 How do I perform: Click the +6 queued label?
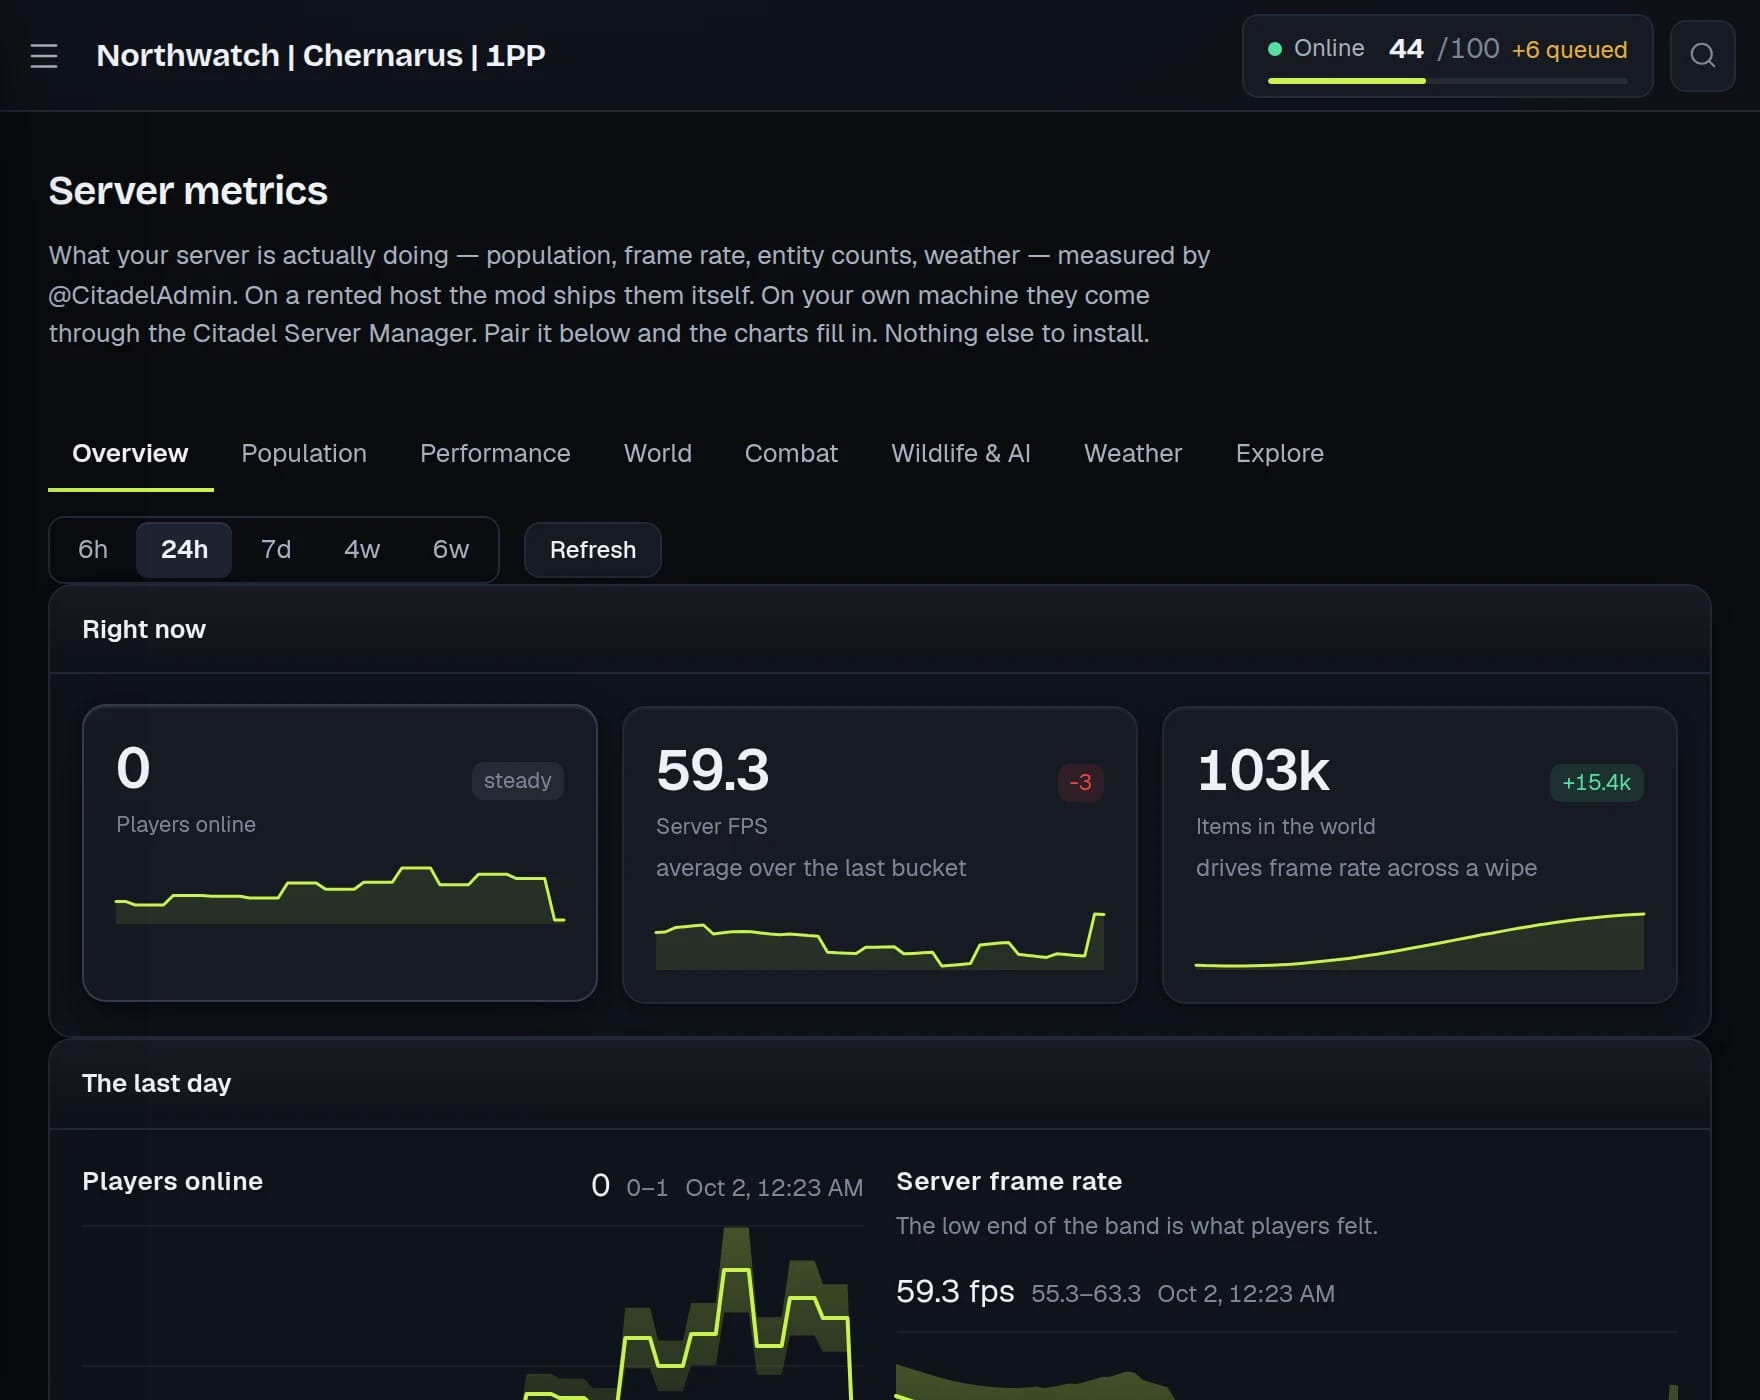tap(1569, 49)
